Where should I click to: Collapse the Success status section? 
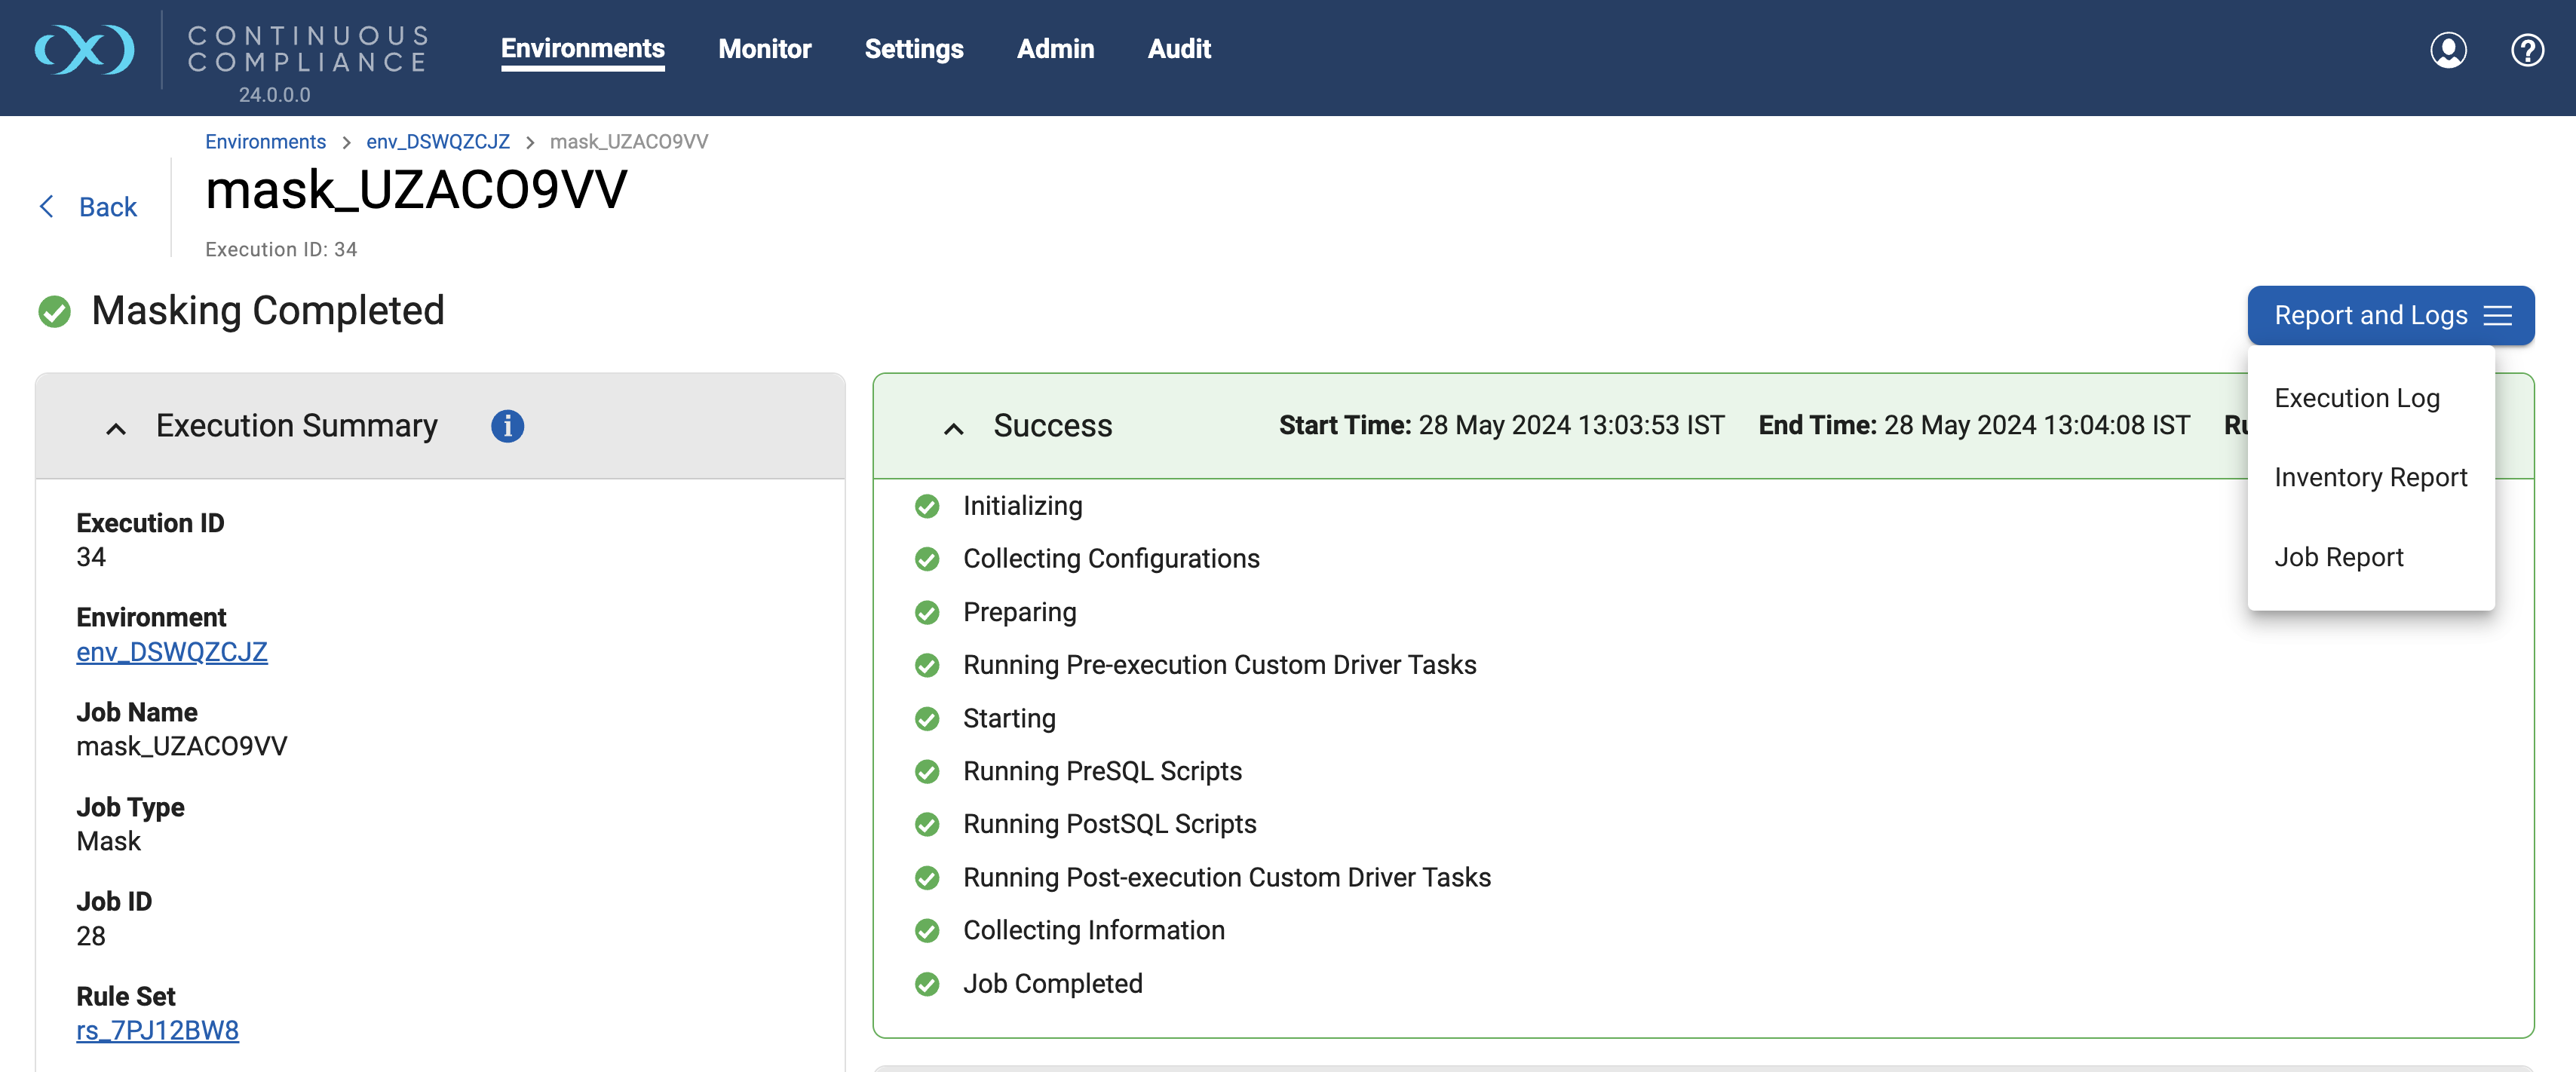[x=953, y=428]
